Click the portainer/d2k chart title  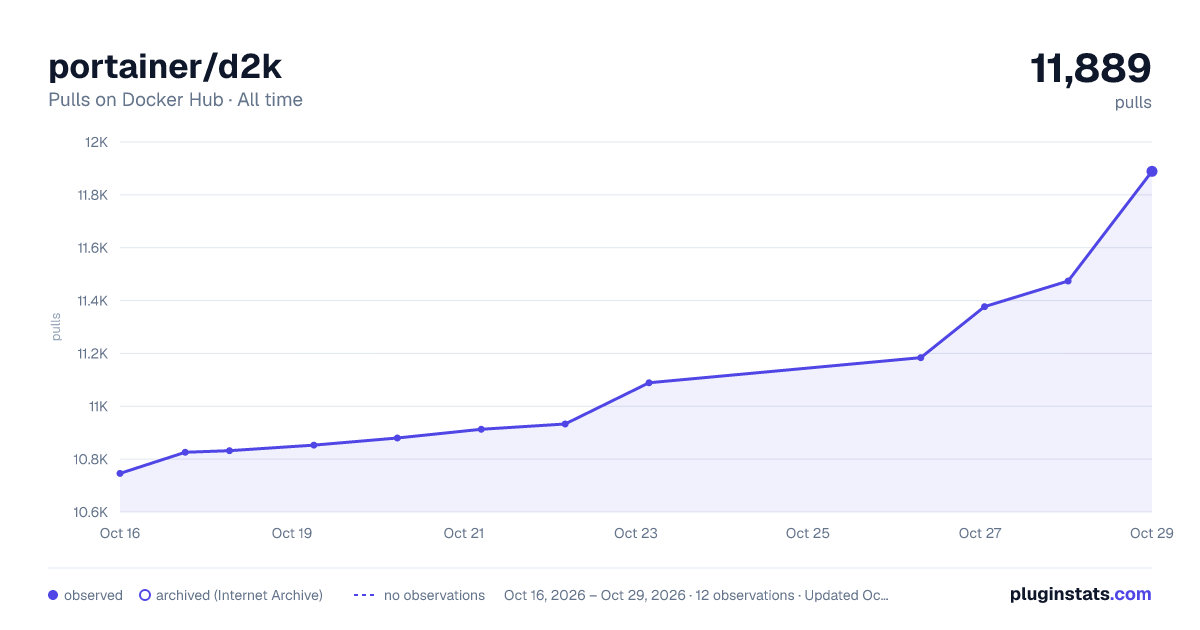[165, 66]
